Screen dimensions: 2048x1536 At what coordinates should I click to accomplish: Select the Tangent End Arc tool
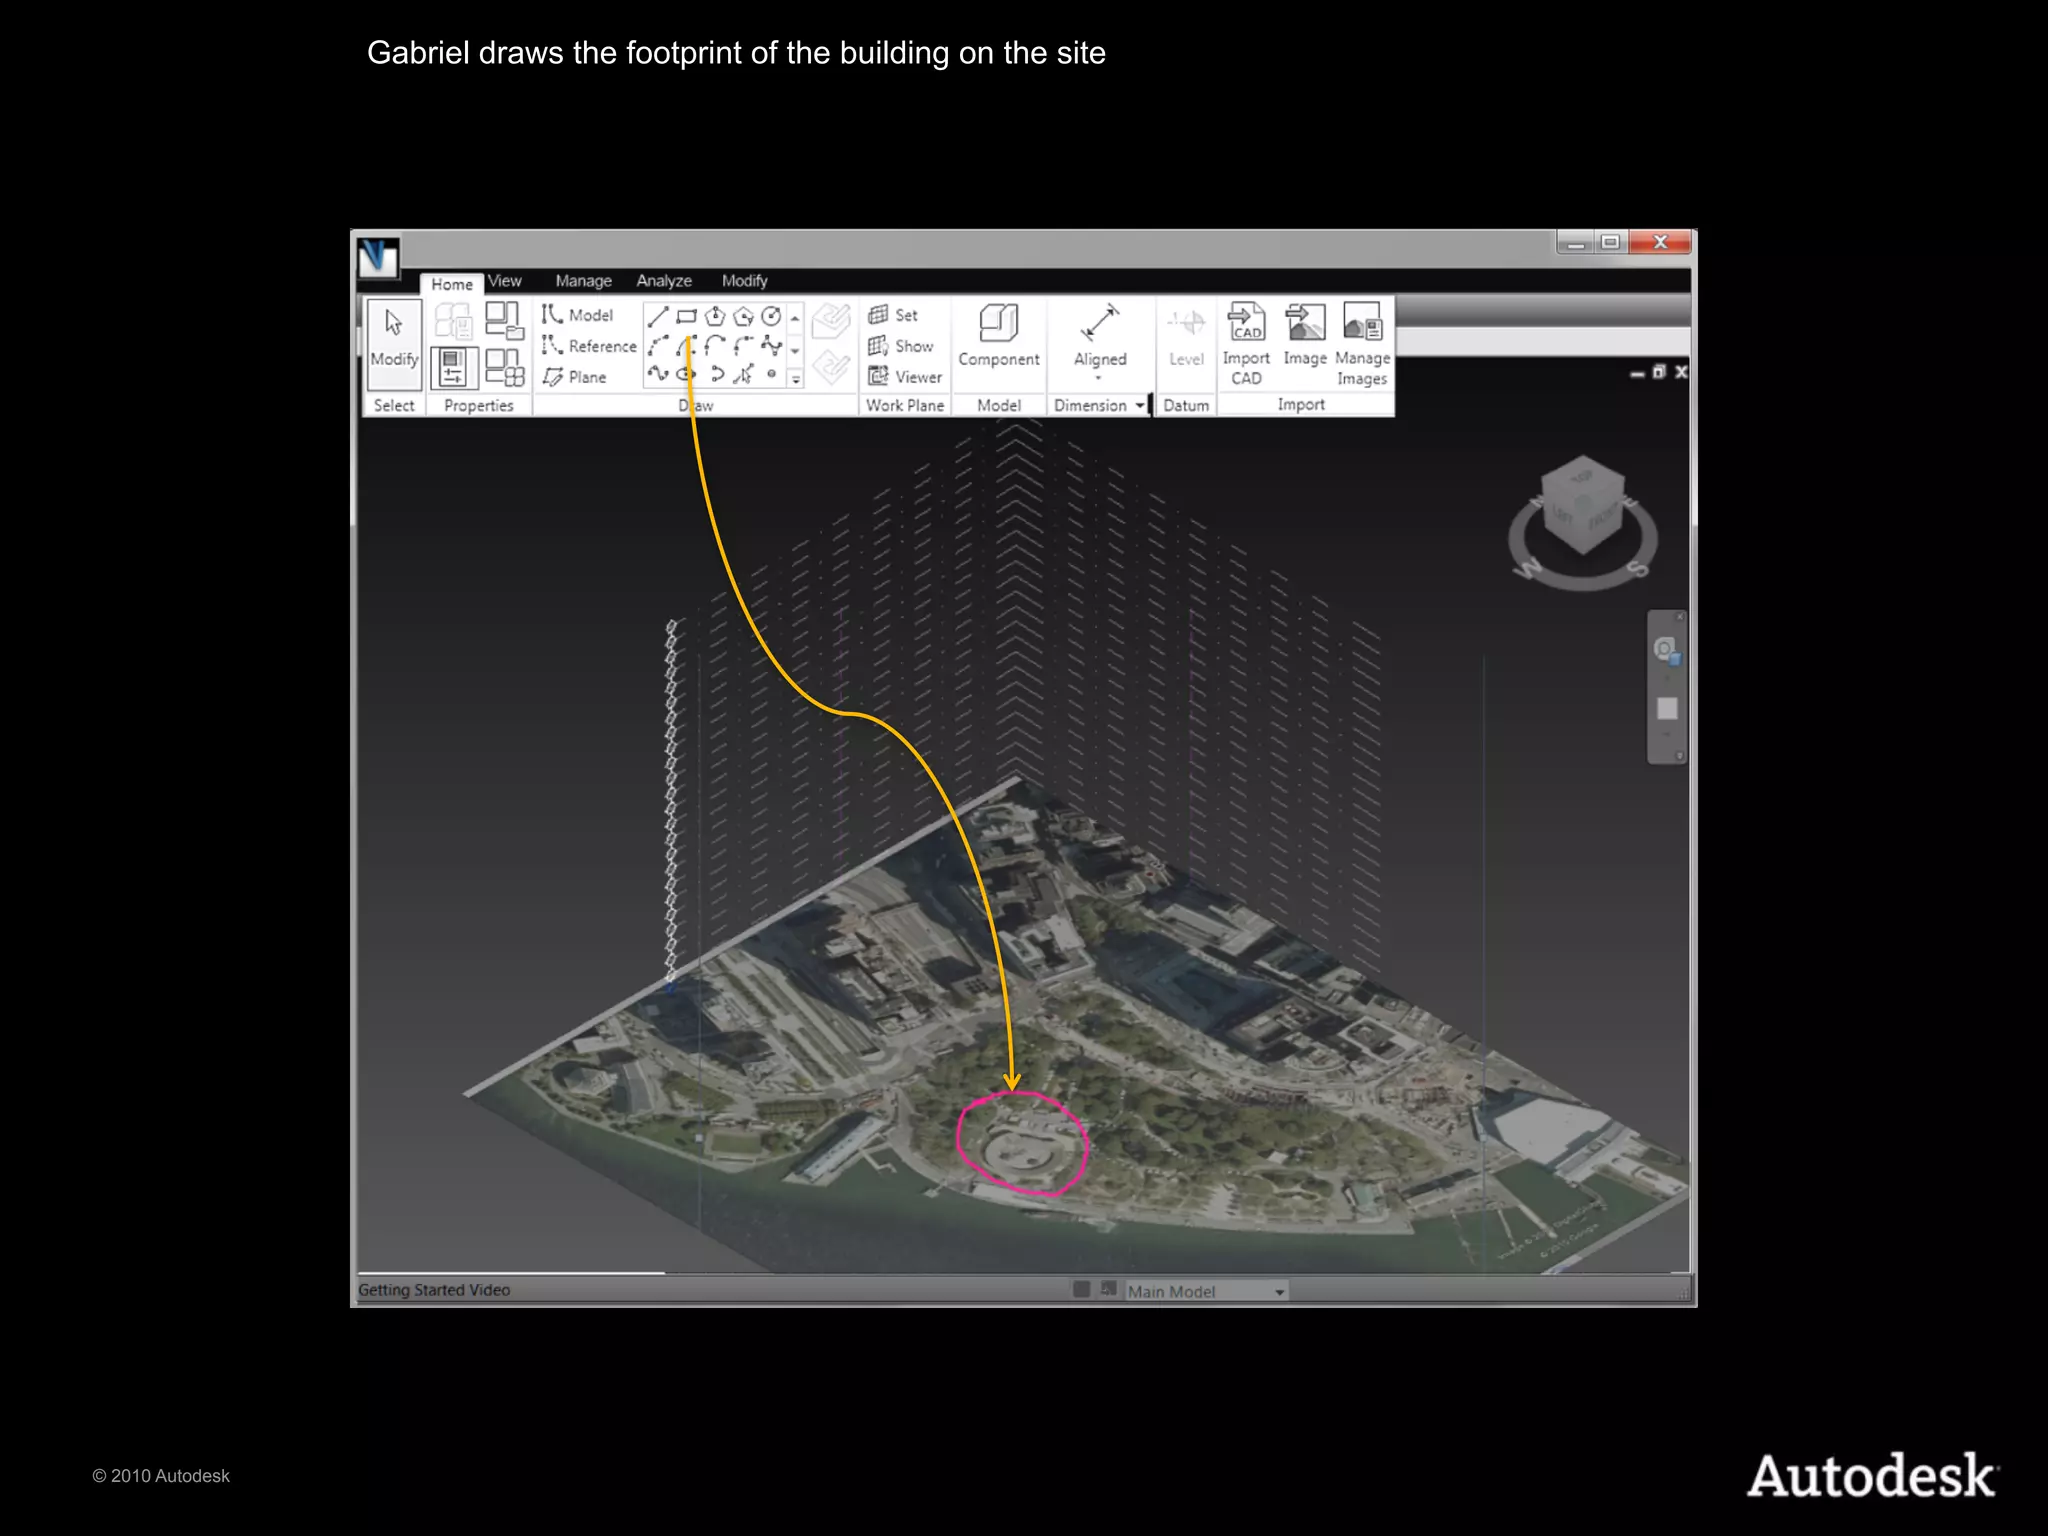pyautogui.click(x=714, y=346)
